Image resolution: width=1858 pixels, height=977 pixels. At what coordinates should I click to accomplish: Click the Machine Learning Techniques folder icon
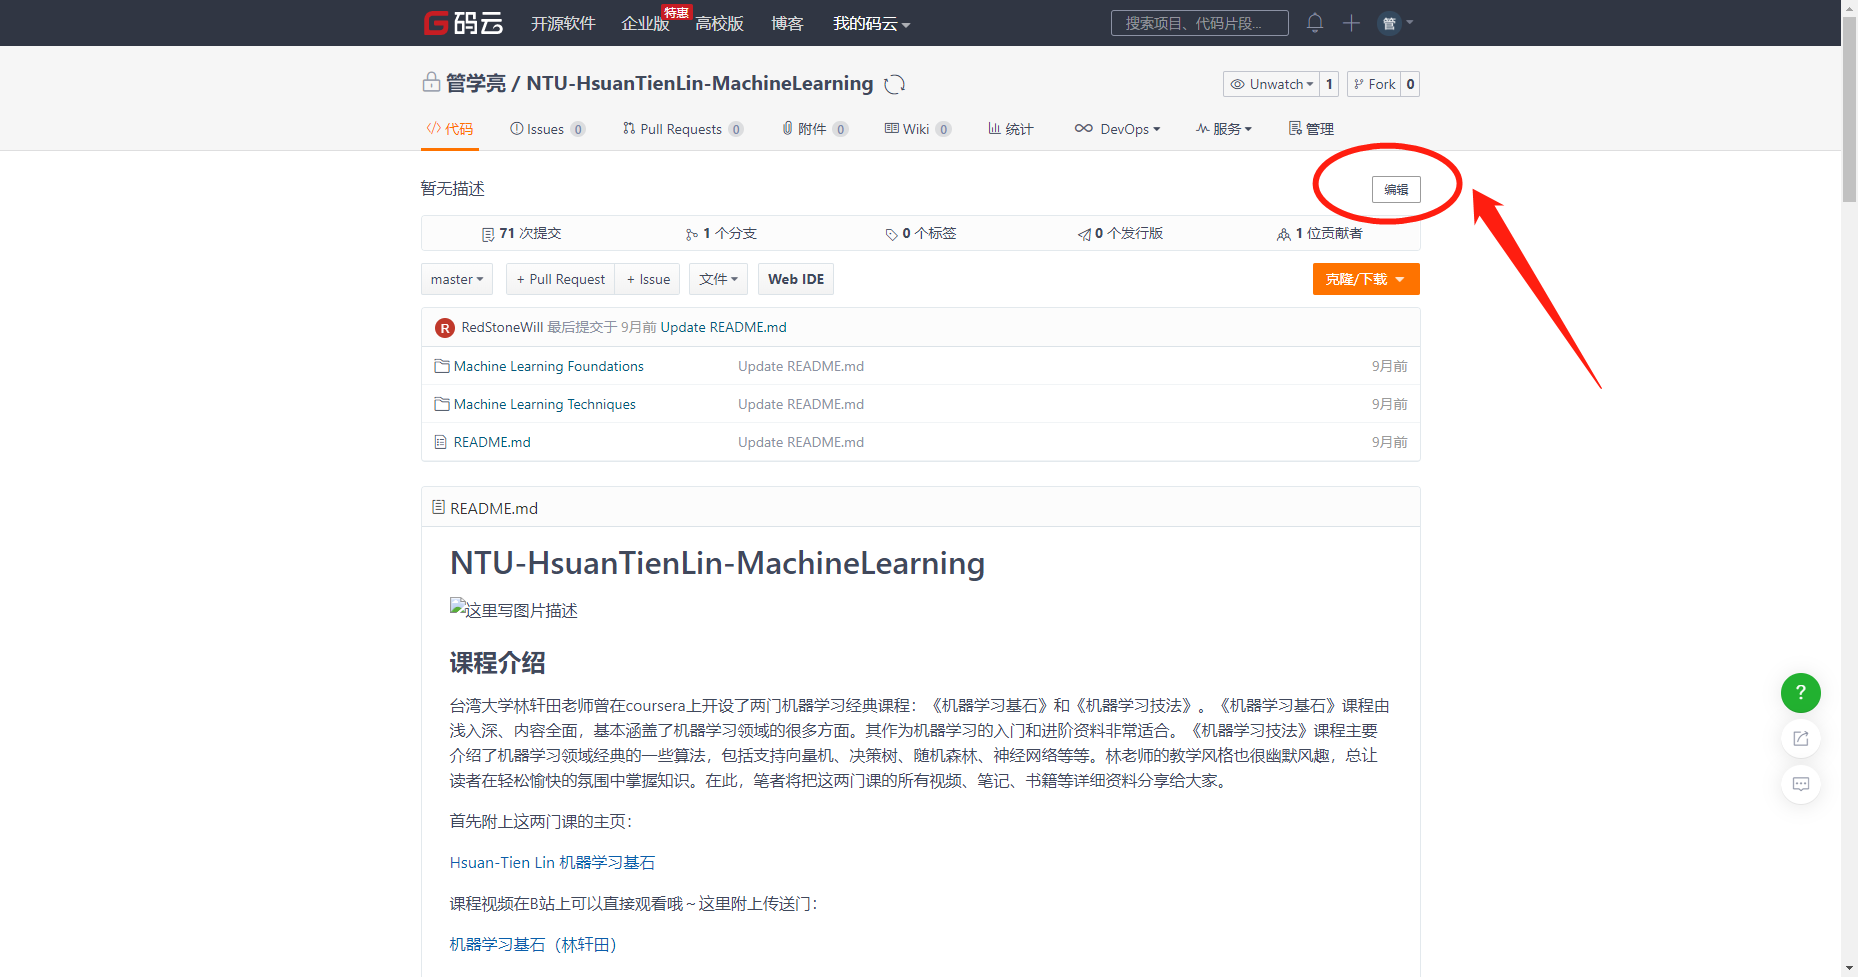441,404
